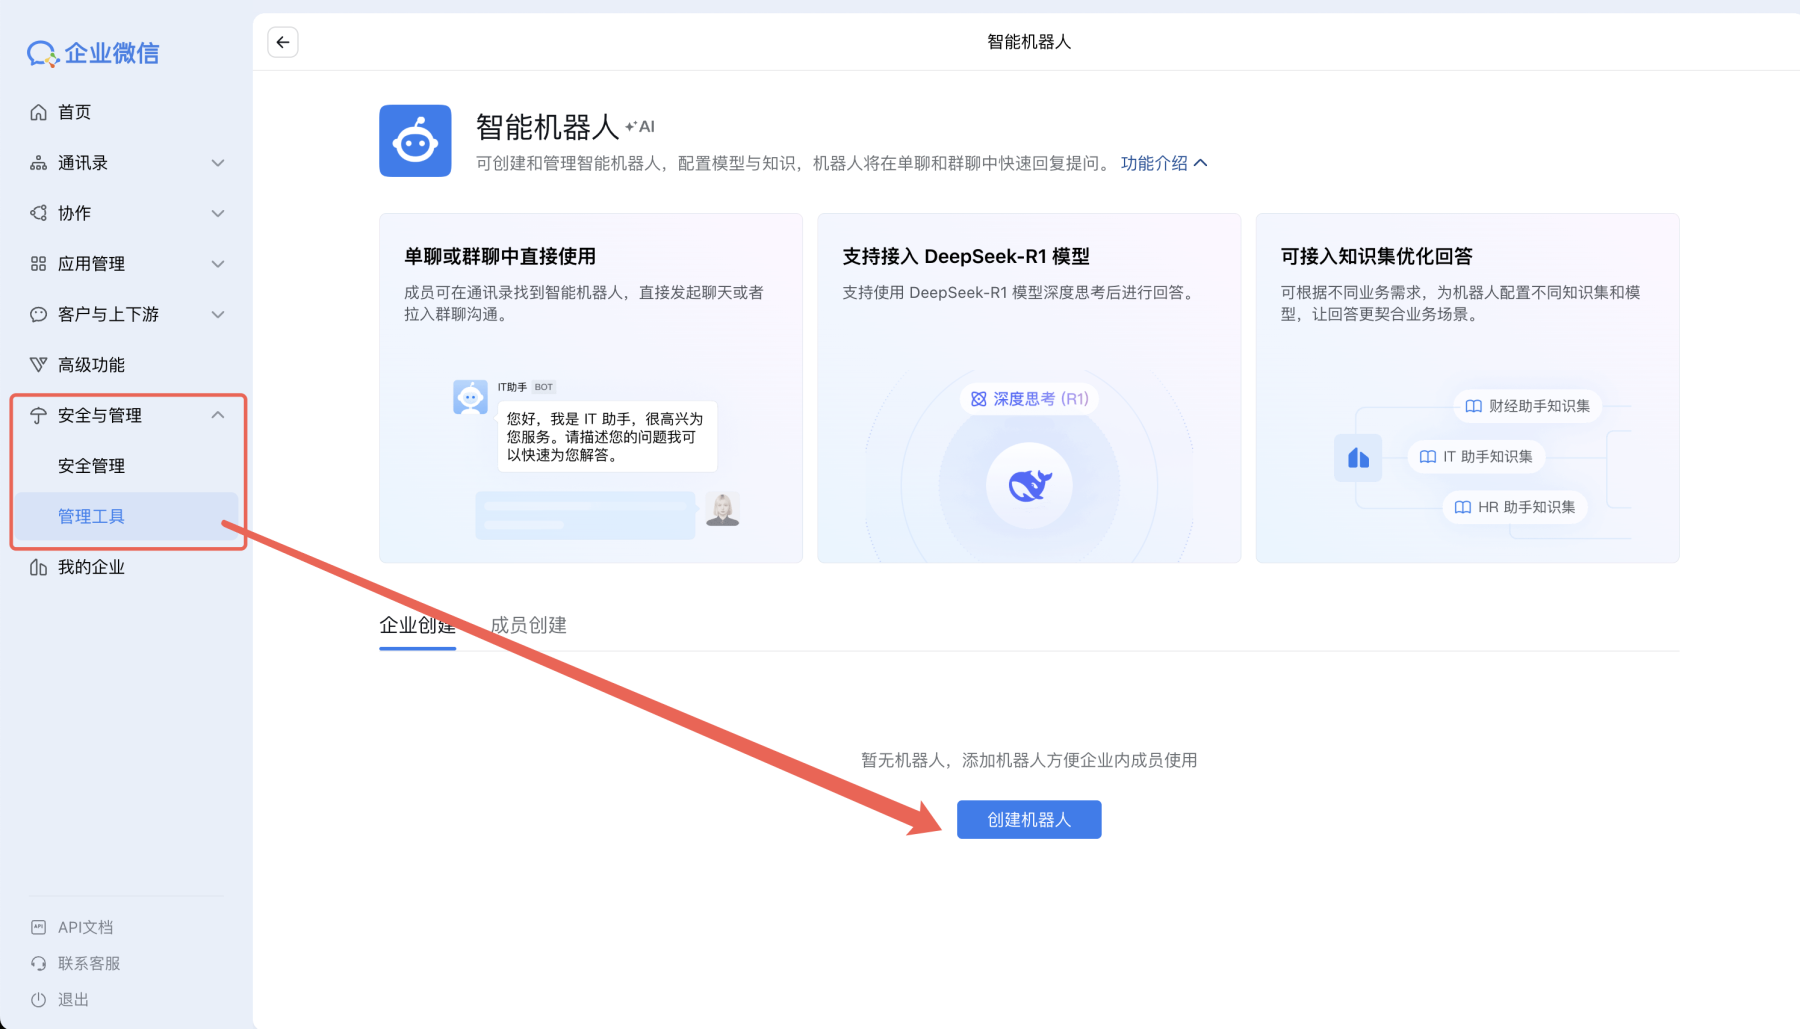This screenshot has width=1800, height=1029.
Task: Open 我的企业 menu item
Action: [91, 566]
